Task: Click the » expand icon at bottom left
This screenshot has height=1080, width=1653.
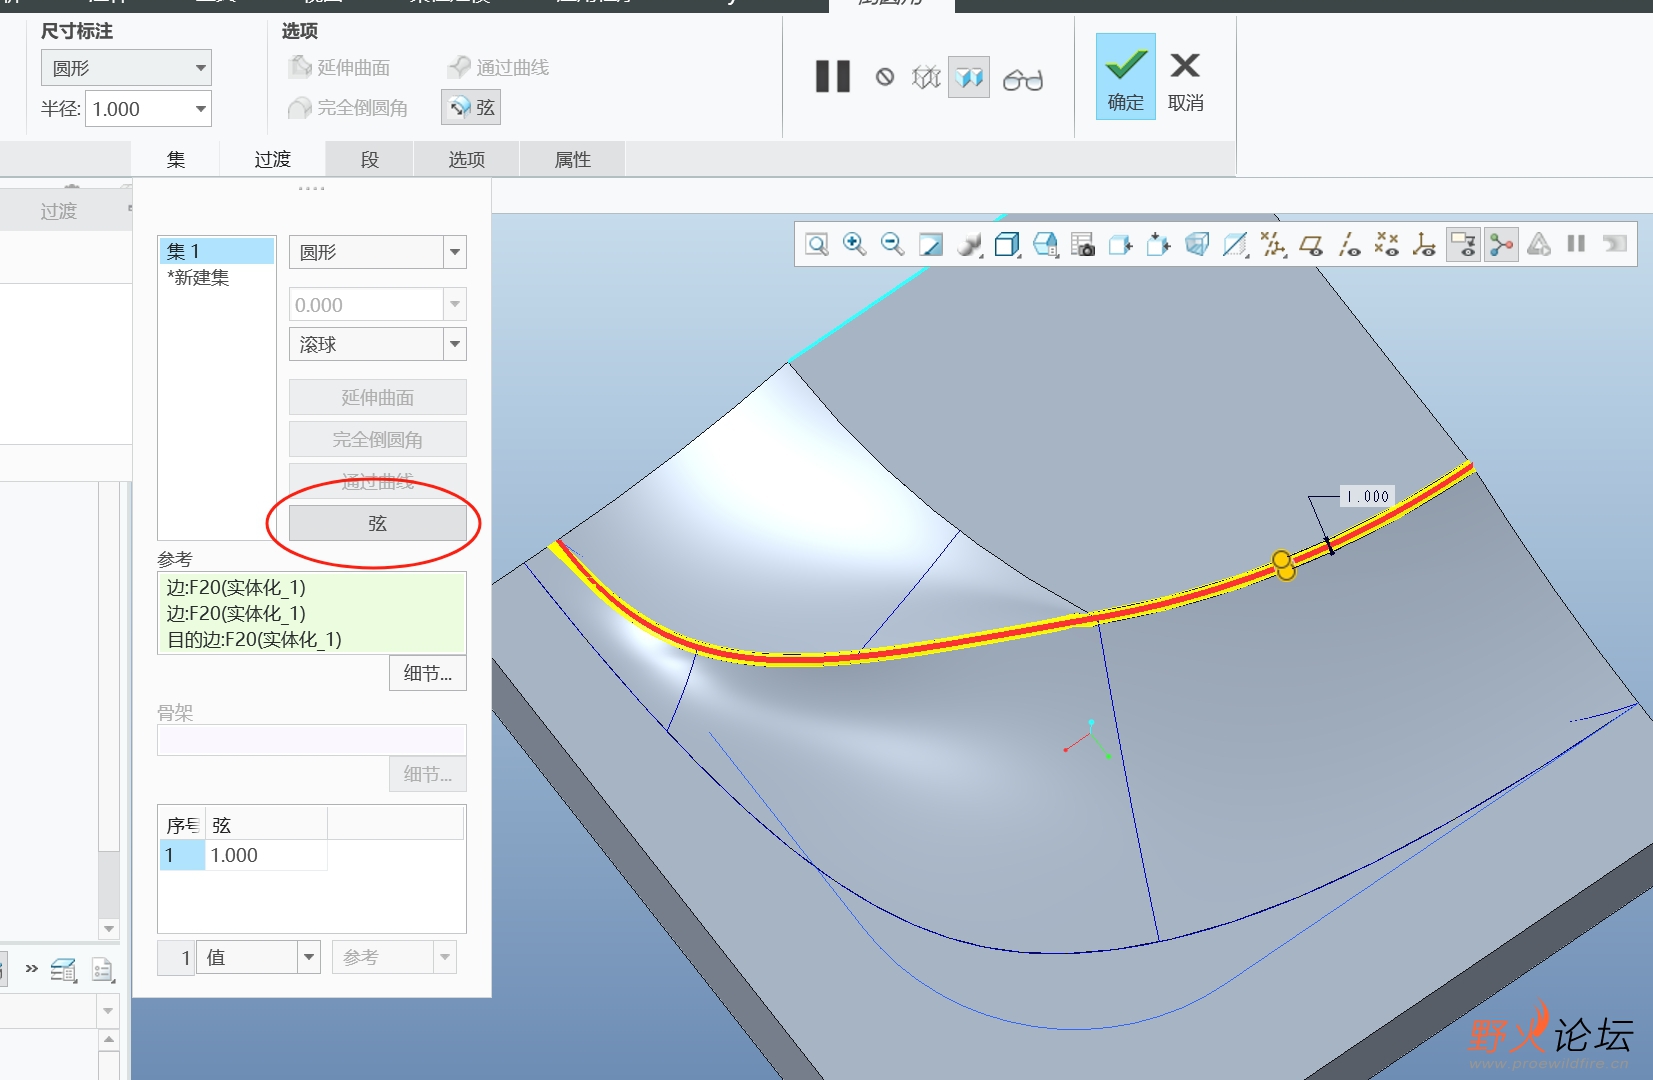Action: tap(32, 968)
